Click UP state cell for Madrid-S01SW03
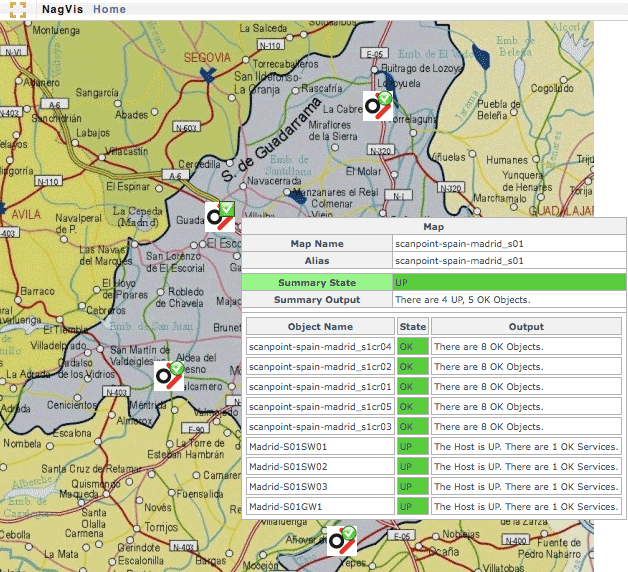This screenshot has height=572, width=628. coord(413,487)
